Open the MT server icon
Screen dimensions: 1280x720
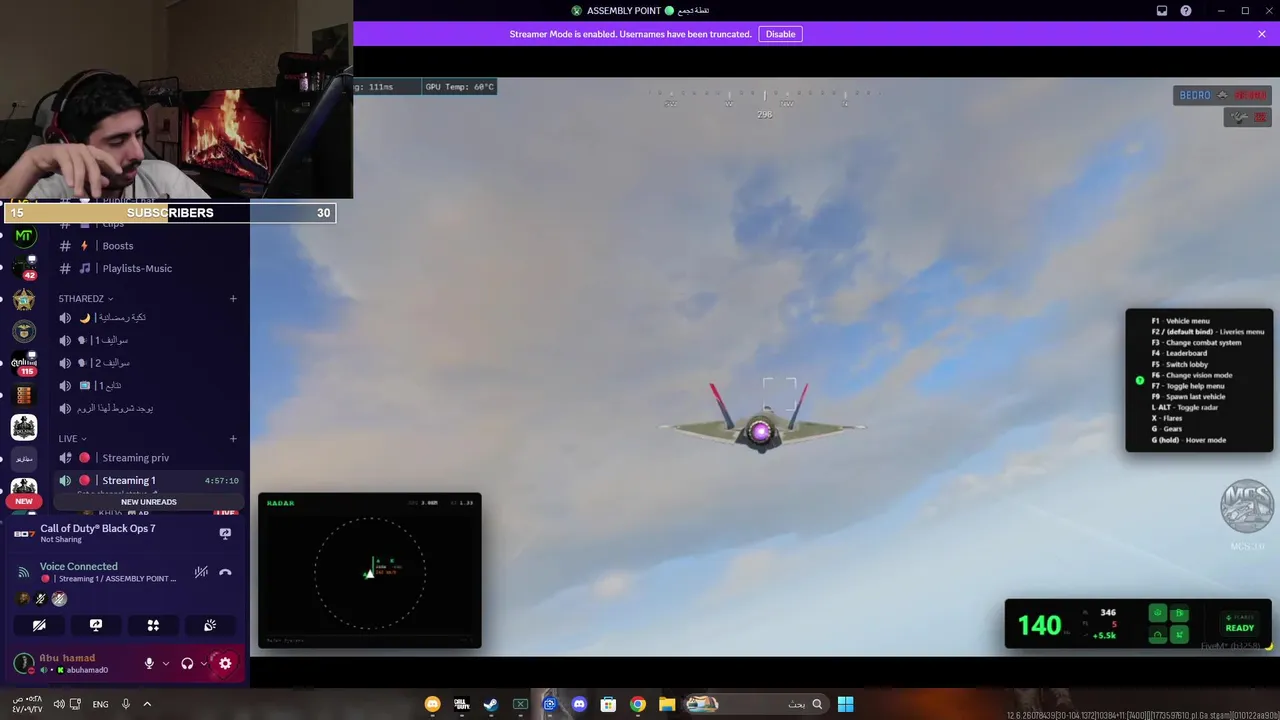click(24, 236)
